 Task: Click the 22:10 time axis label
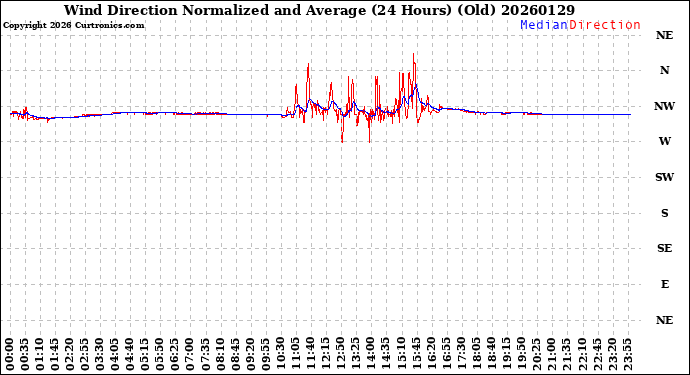tap(581, 355)
